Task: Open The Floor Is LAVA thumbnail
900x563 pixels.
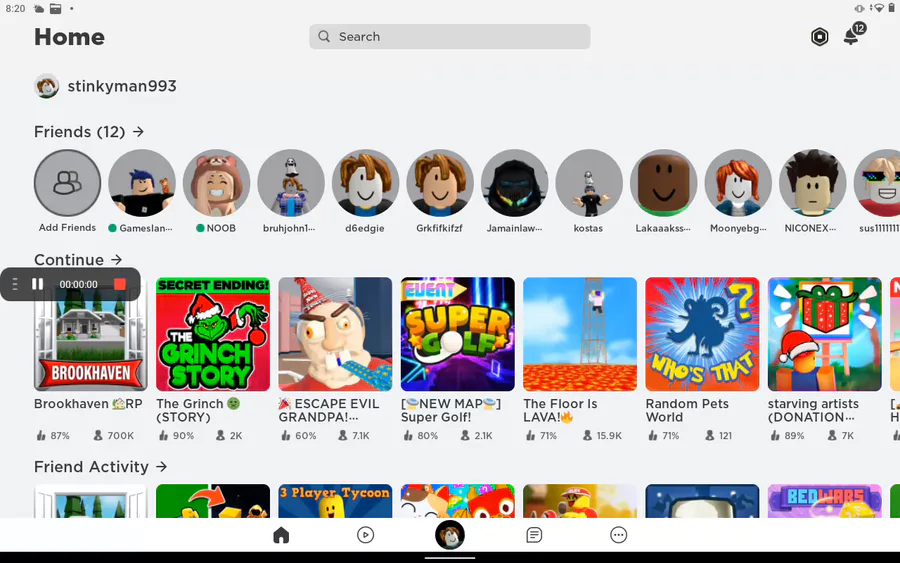Action: click(580, 334)
